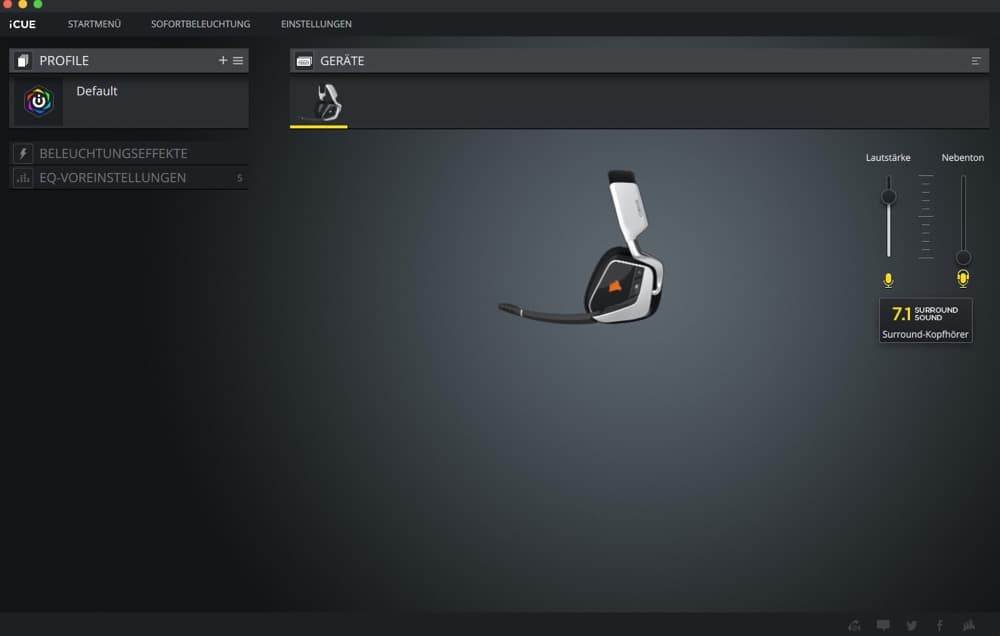Click the equalizer level scale

[925, 217]
